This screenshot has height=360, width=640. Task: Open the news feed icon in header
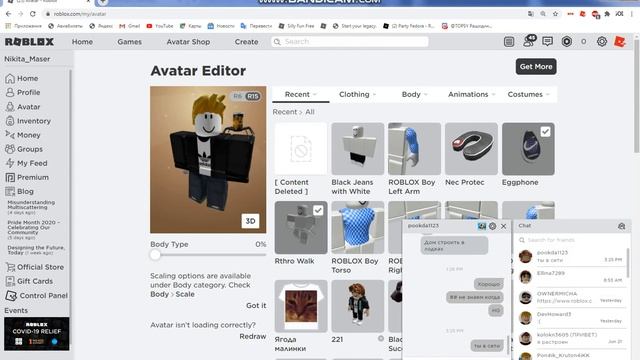pos(509,42)
